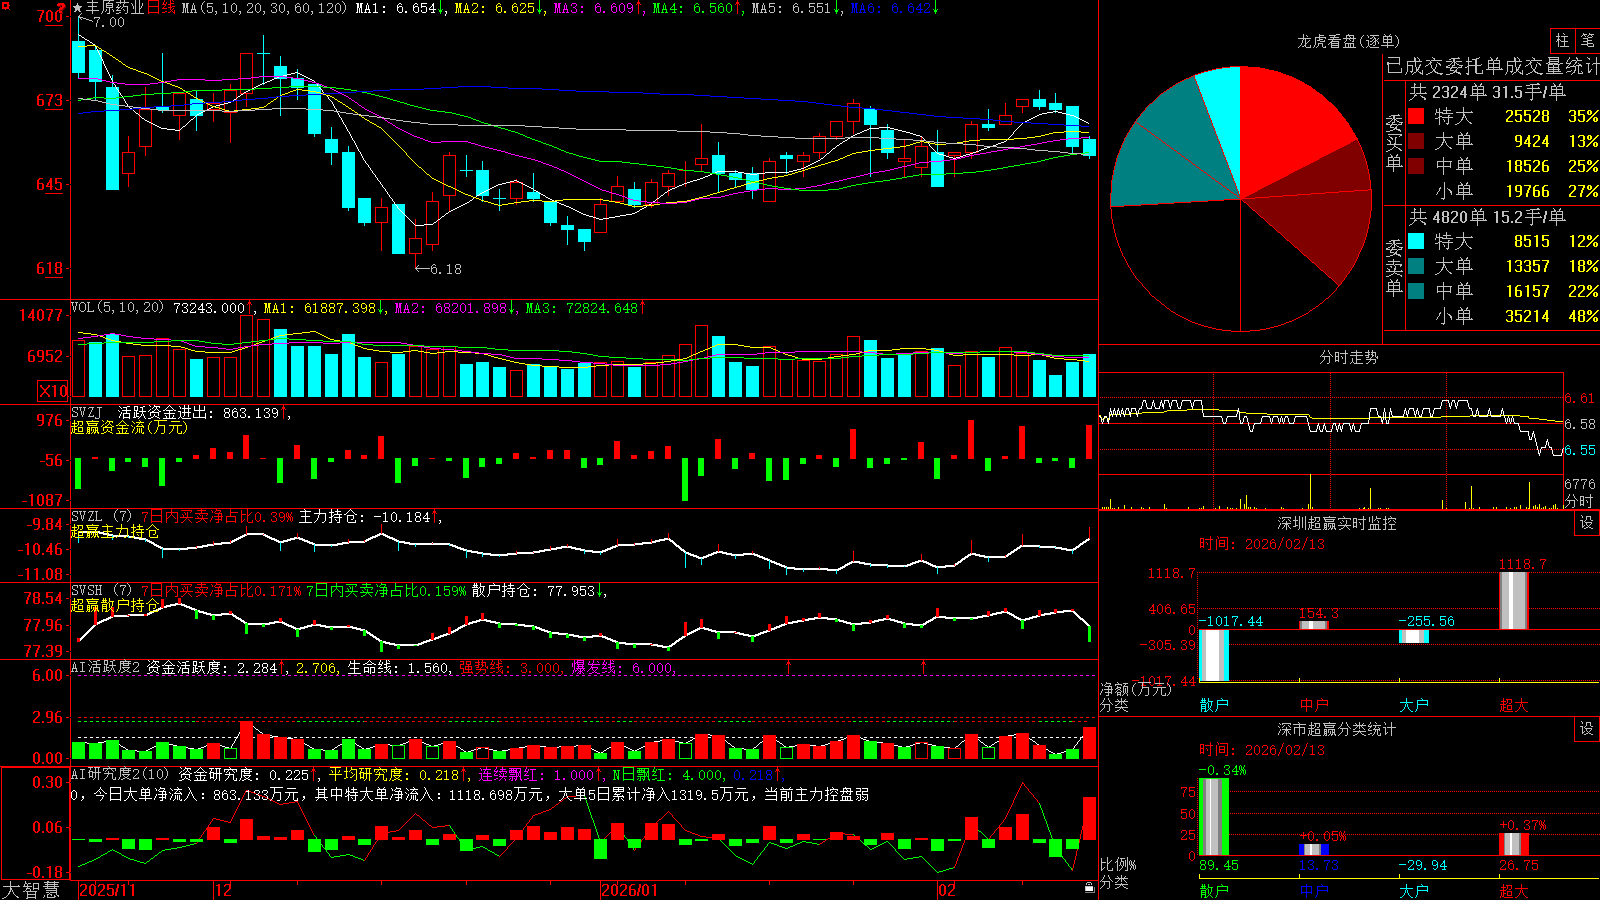Click the red question mark help icon
Screen dimensions: 1600x900
tap(62, 9)
